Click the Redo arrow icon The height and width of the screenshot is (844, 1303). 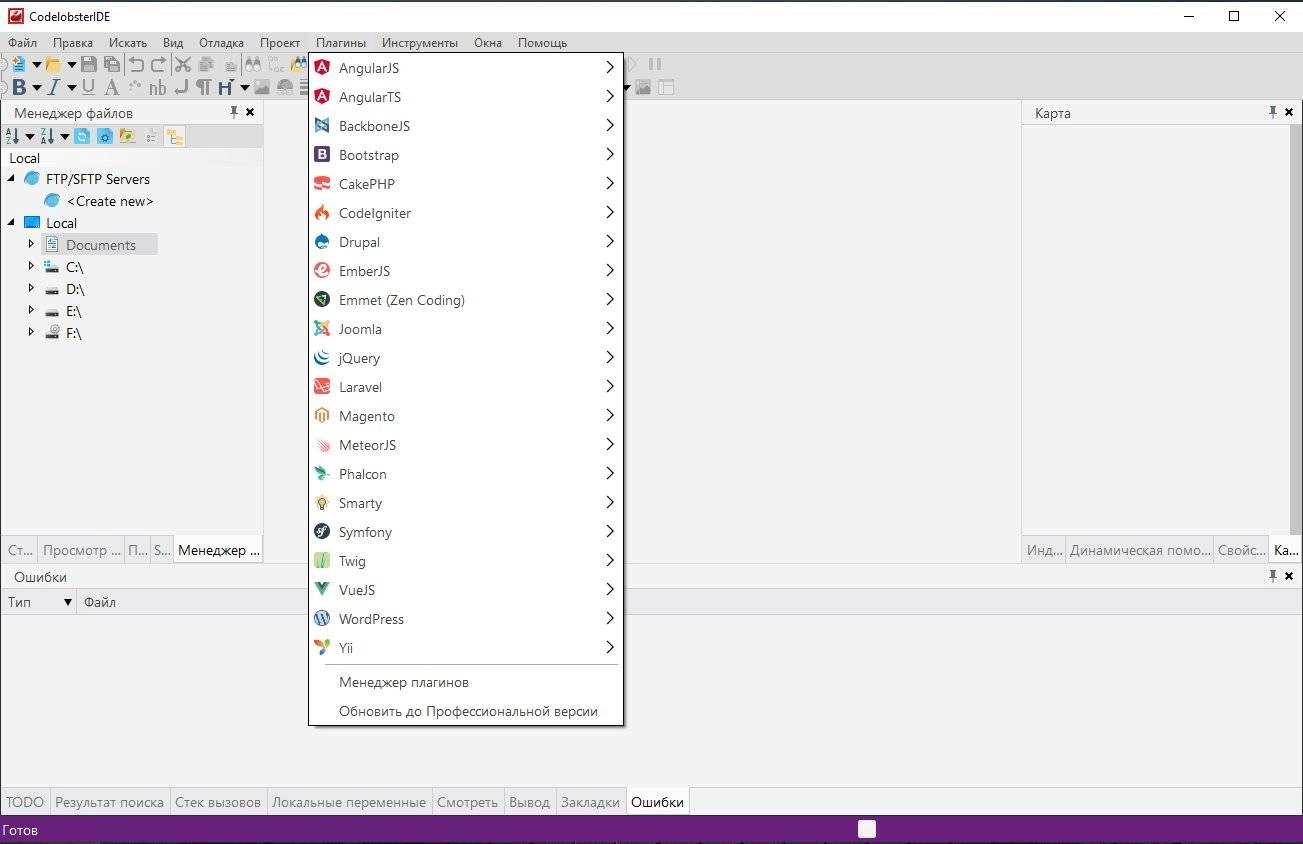click(x=158, y=64)
